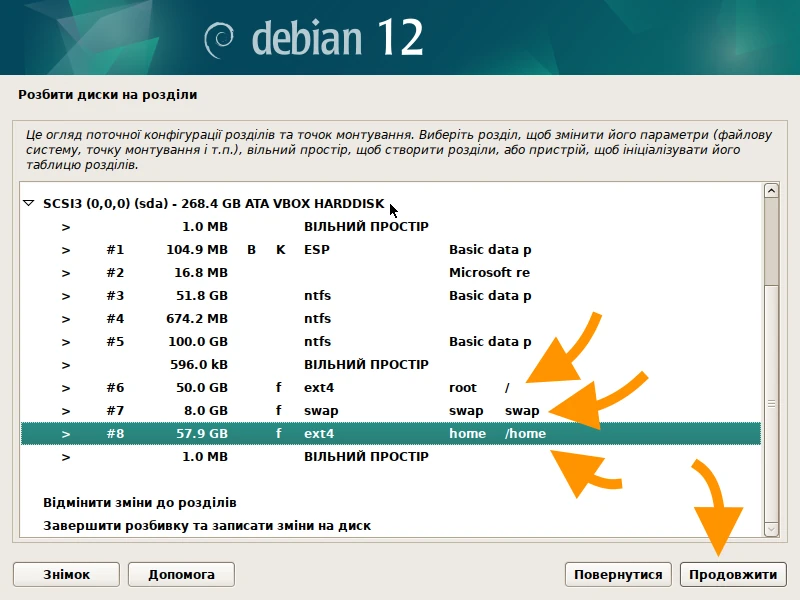This screenshot has width=800, height=600.
Task: Click the Debian swirl logo
Action: point(219,40)
